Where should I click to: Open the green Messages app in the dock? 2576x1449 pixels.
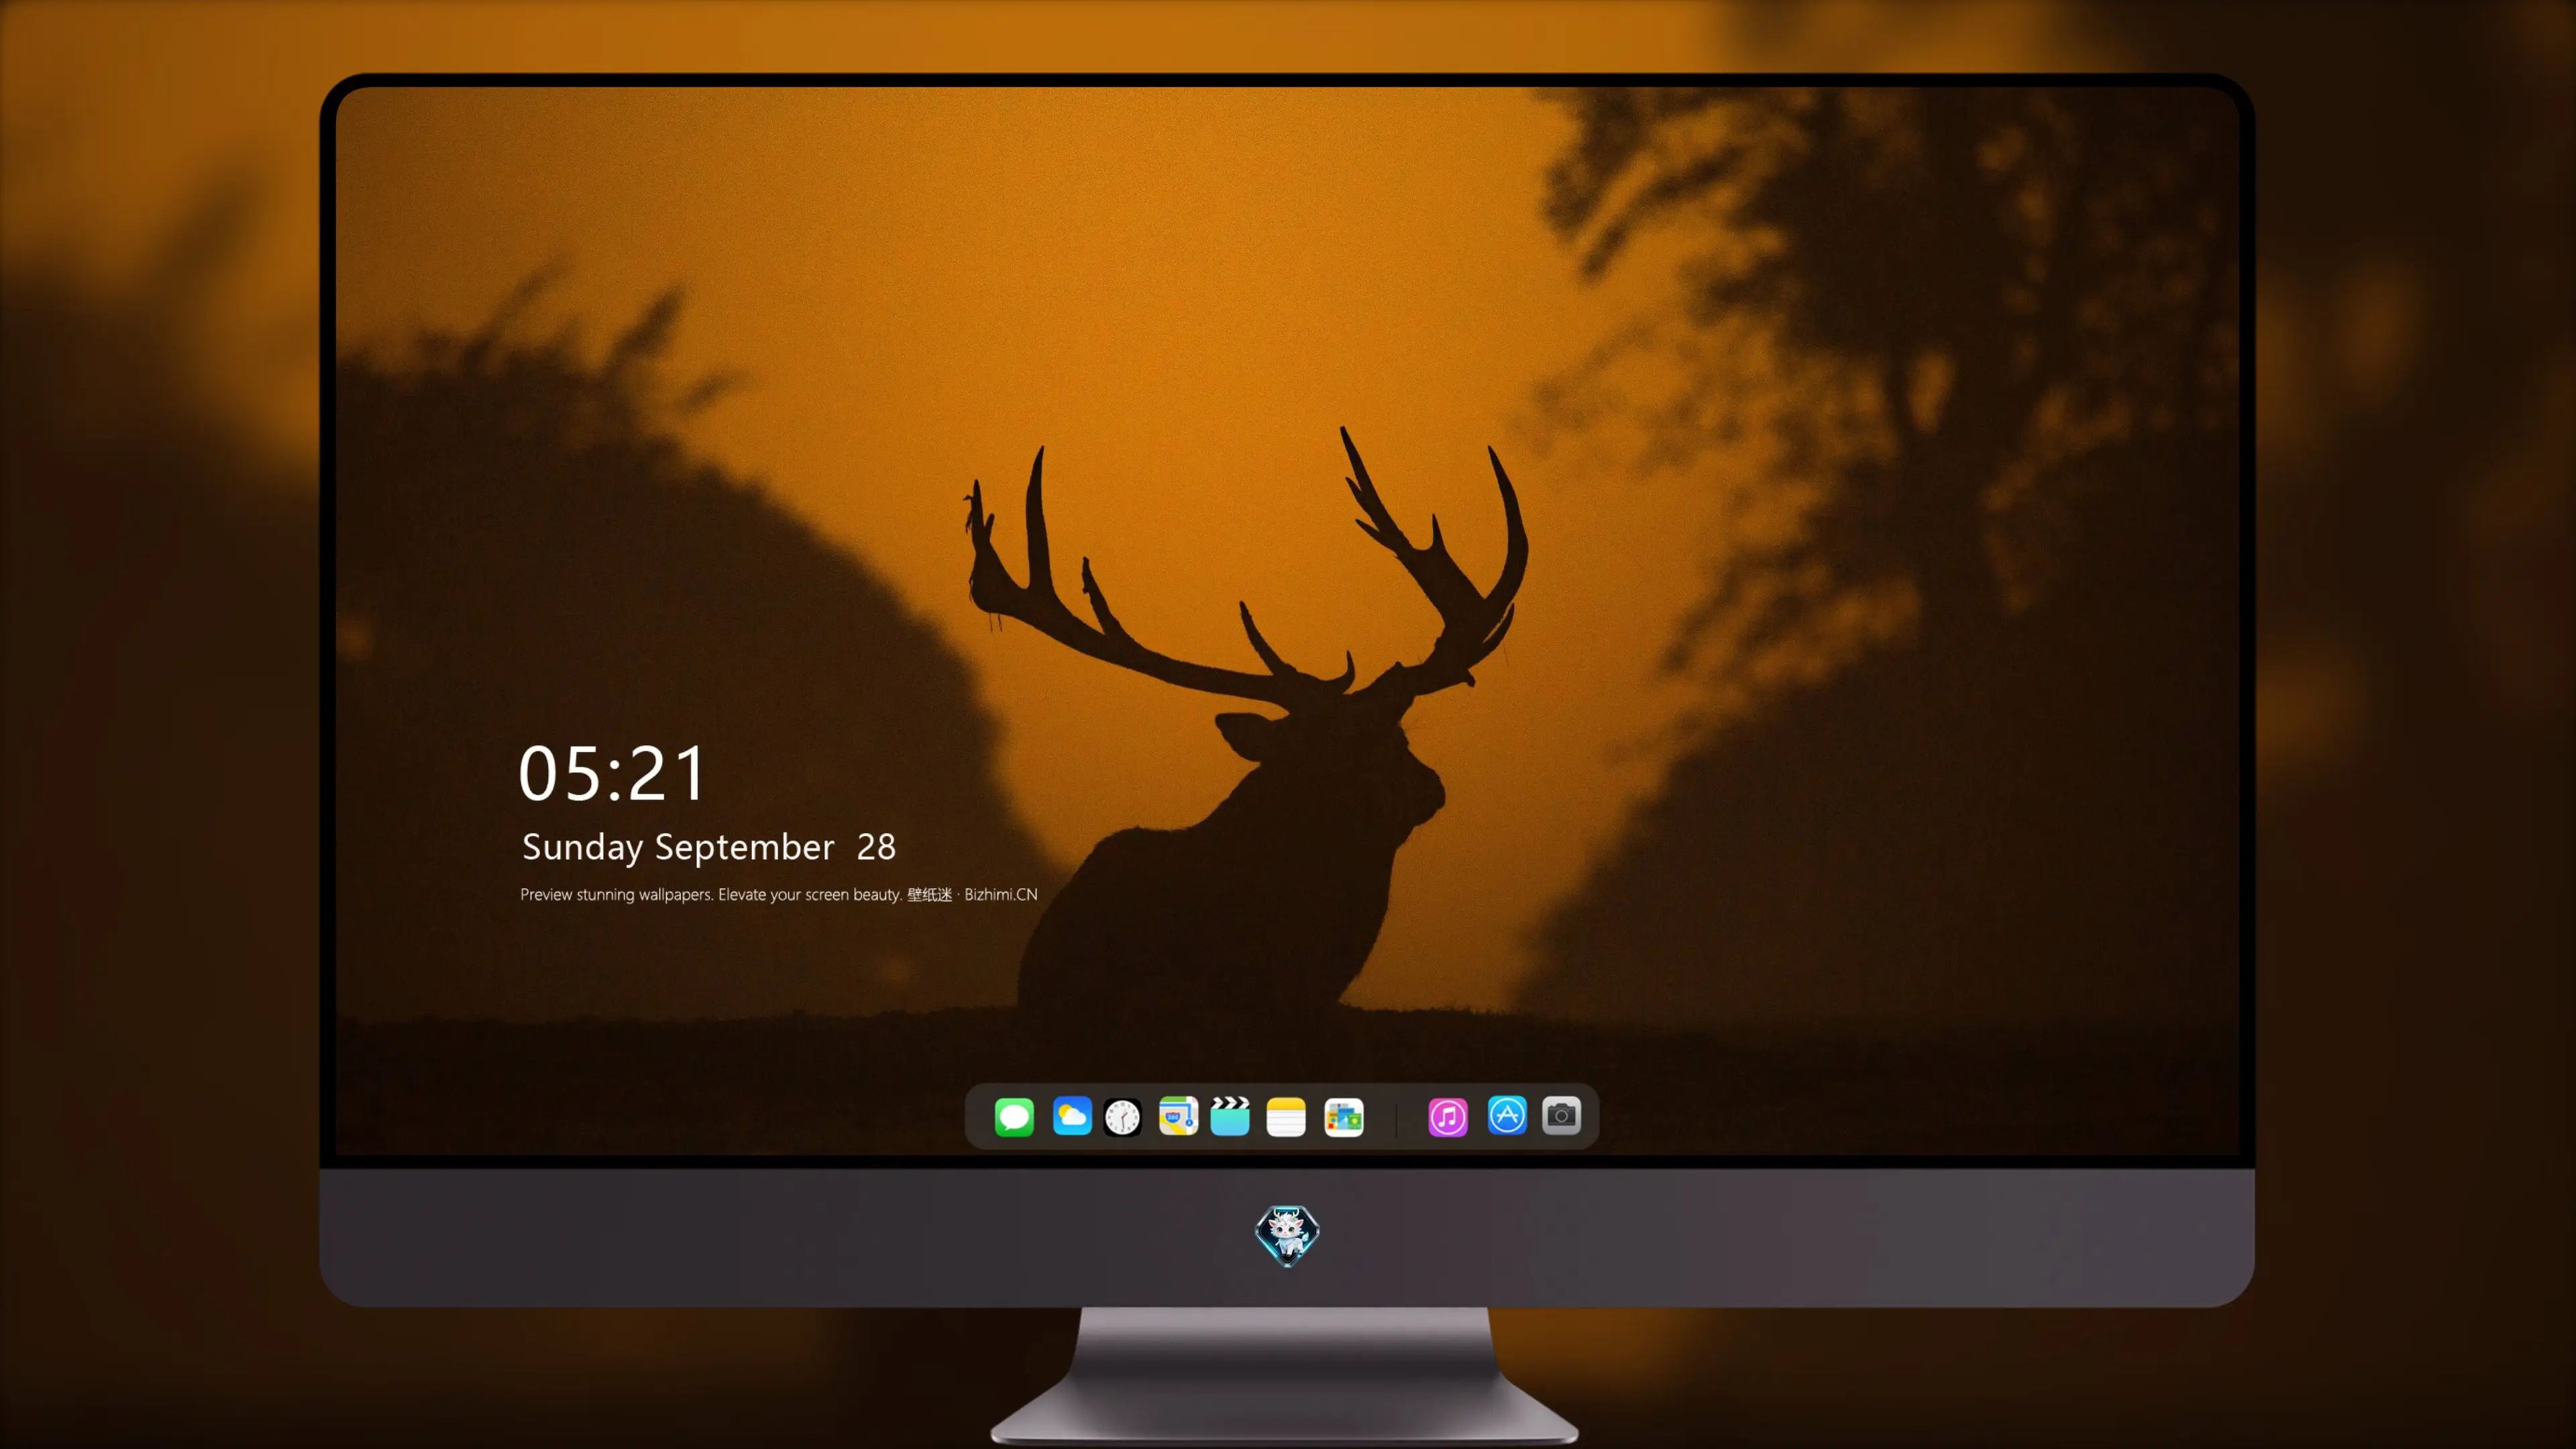(x=1014, y=1116)
